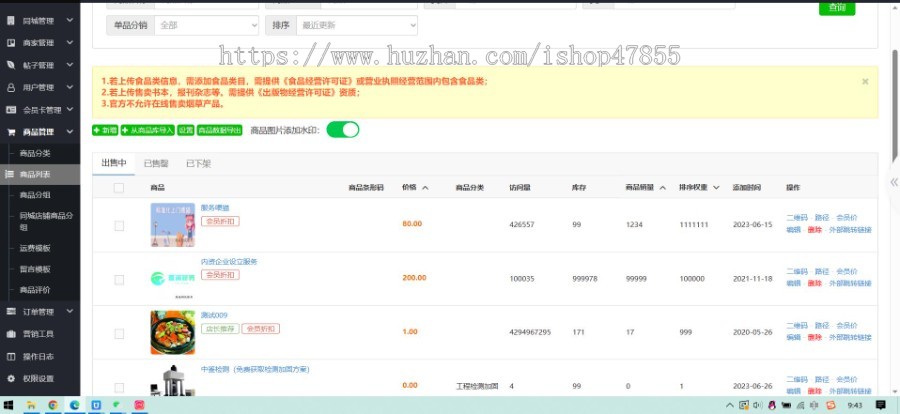Click 二维码 for the 2021-11-18 product
900x414 pixels.
tap(797, 272)
